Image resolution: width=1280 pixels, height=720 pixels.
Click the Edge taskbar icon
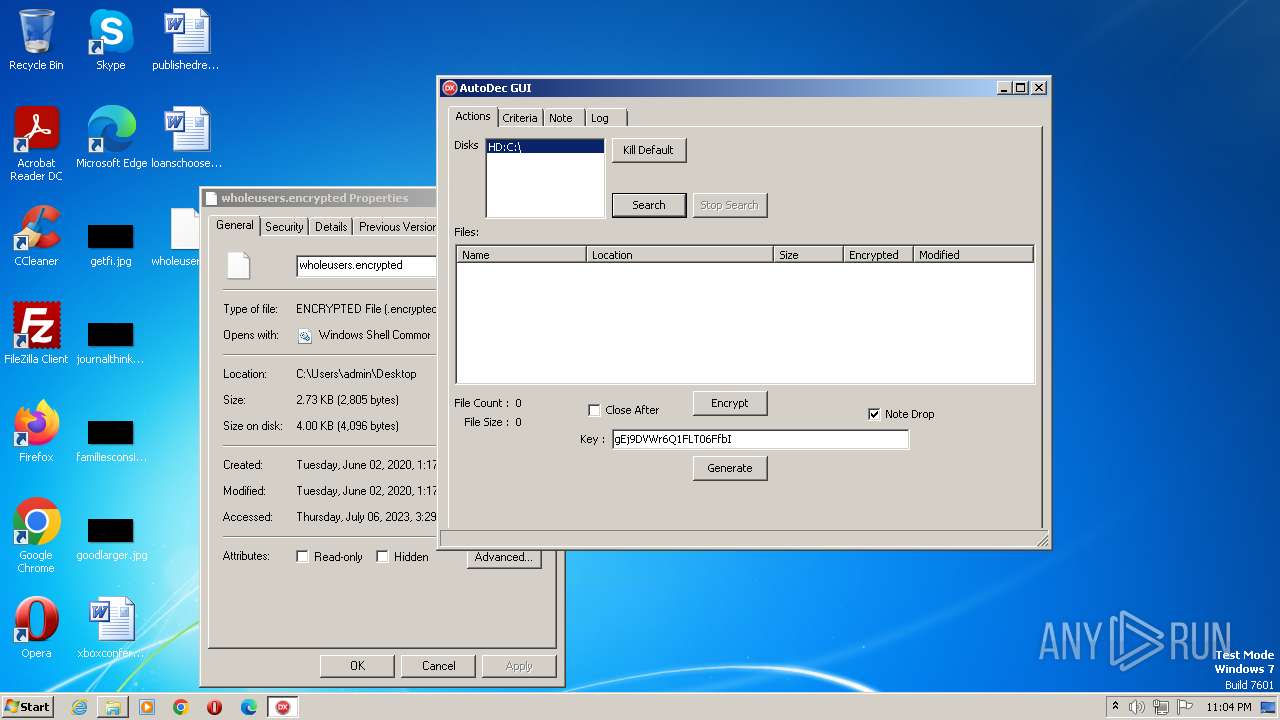tap(249, 707)
